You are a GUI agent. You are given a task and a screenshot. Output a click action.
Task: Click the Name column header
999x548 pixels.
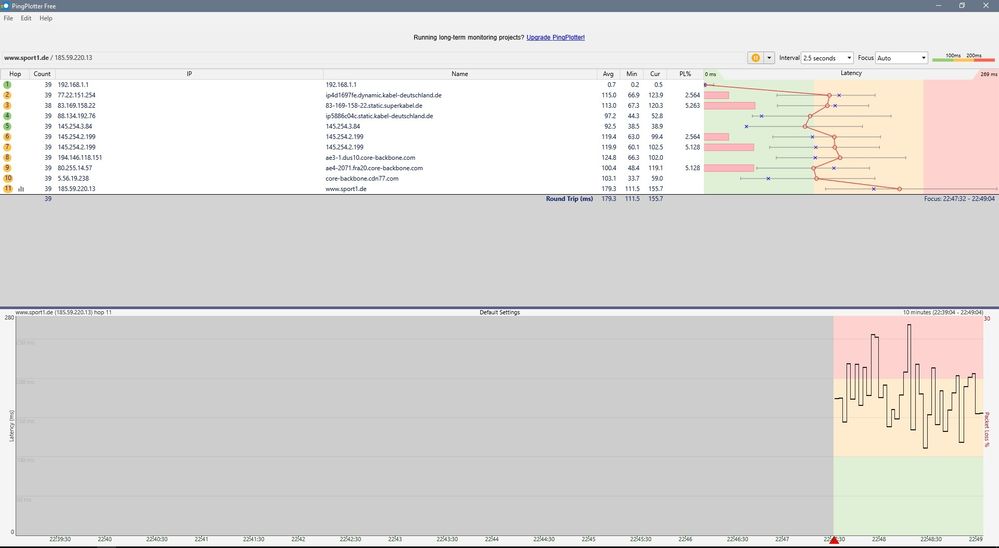click(x=460, y=74)
